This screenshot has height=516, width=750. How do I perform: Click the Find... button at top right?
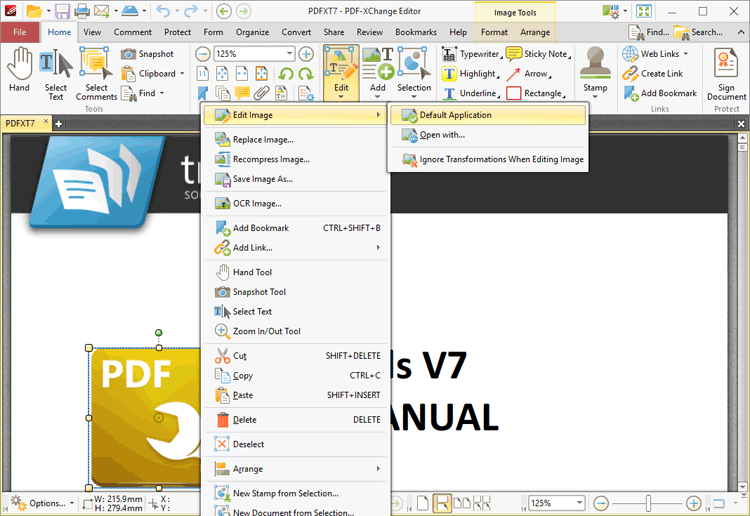(x=649, y=32)
